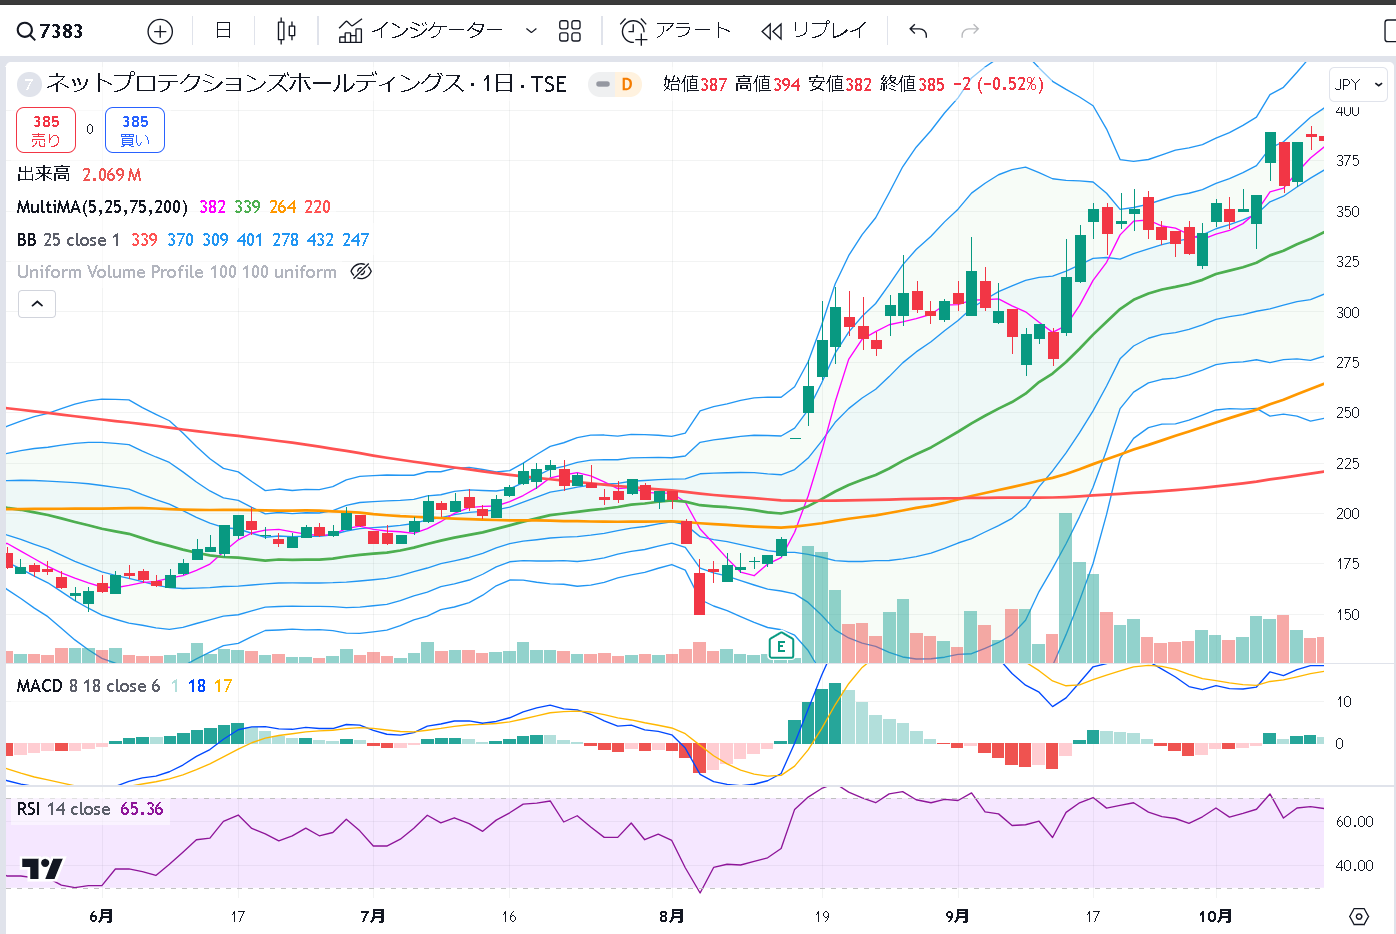The image size is (1396, 934).
Task: Click the 始値387 open value
Action: (x=695, y=84)
